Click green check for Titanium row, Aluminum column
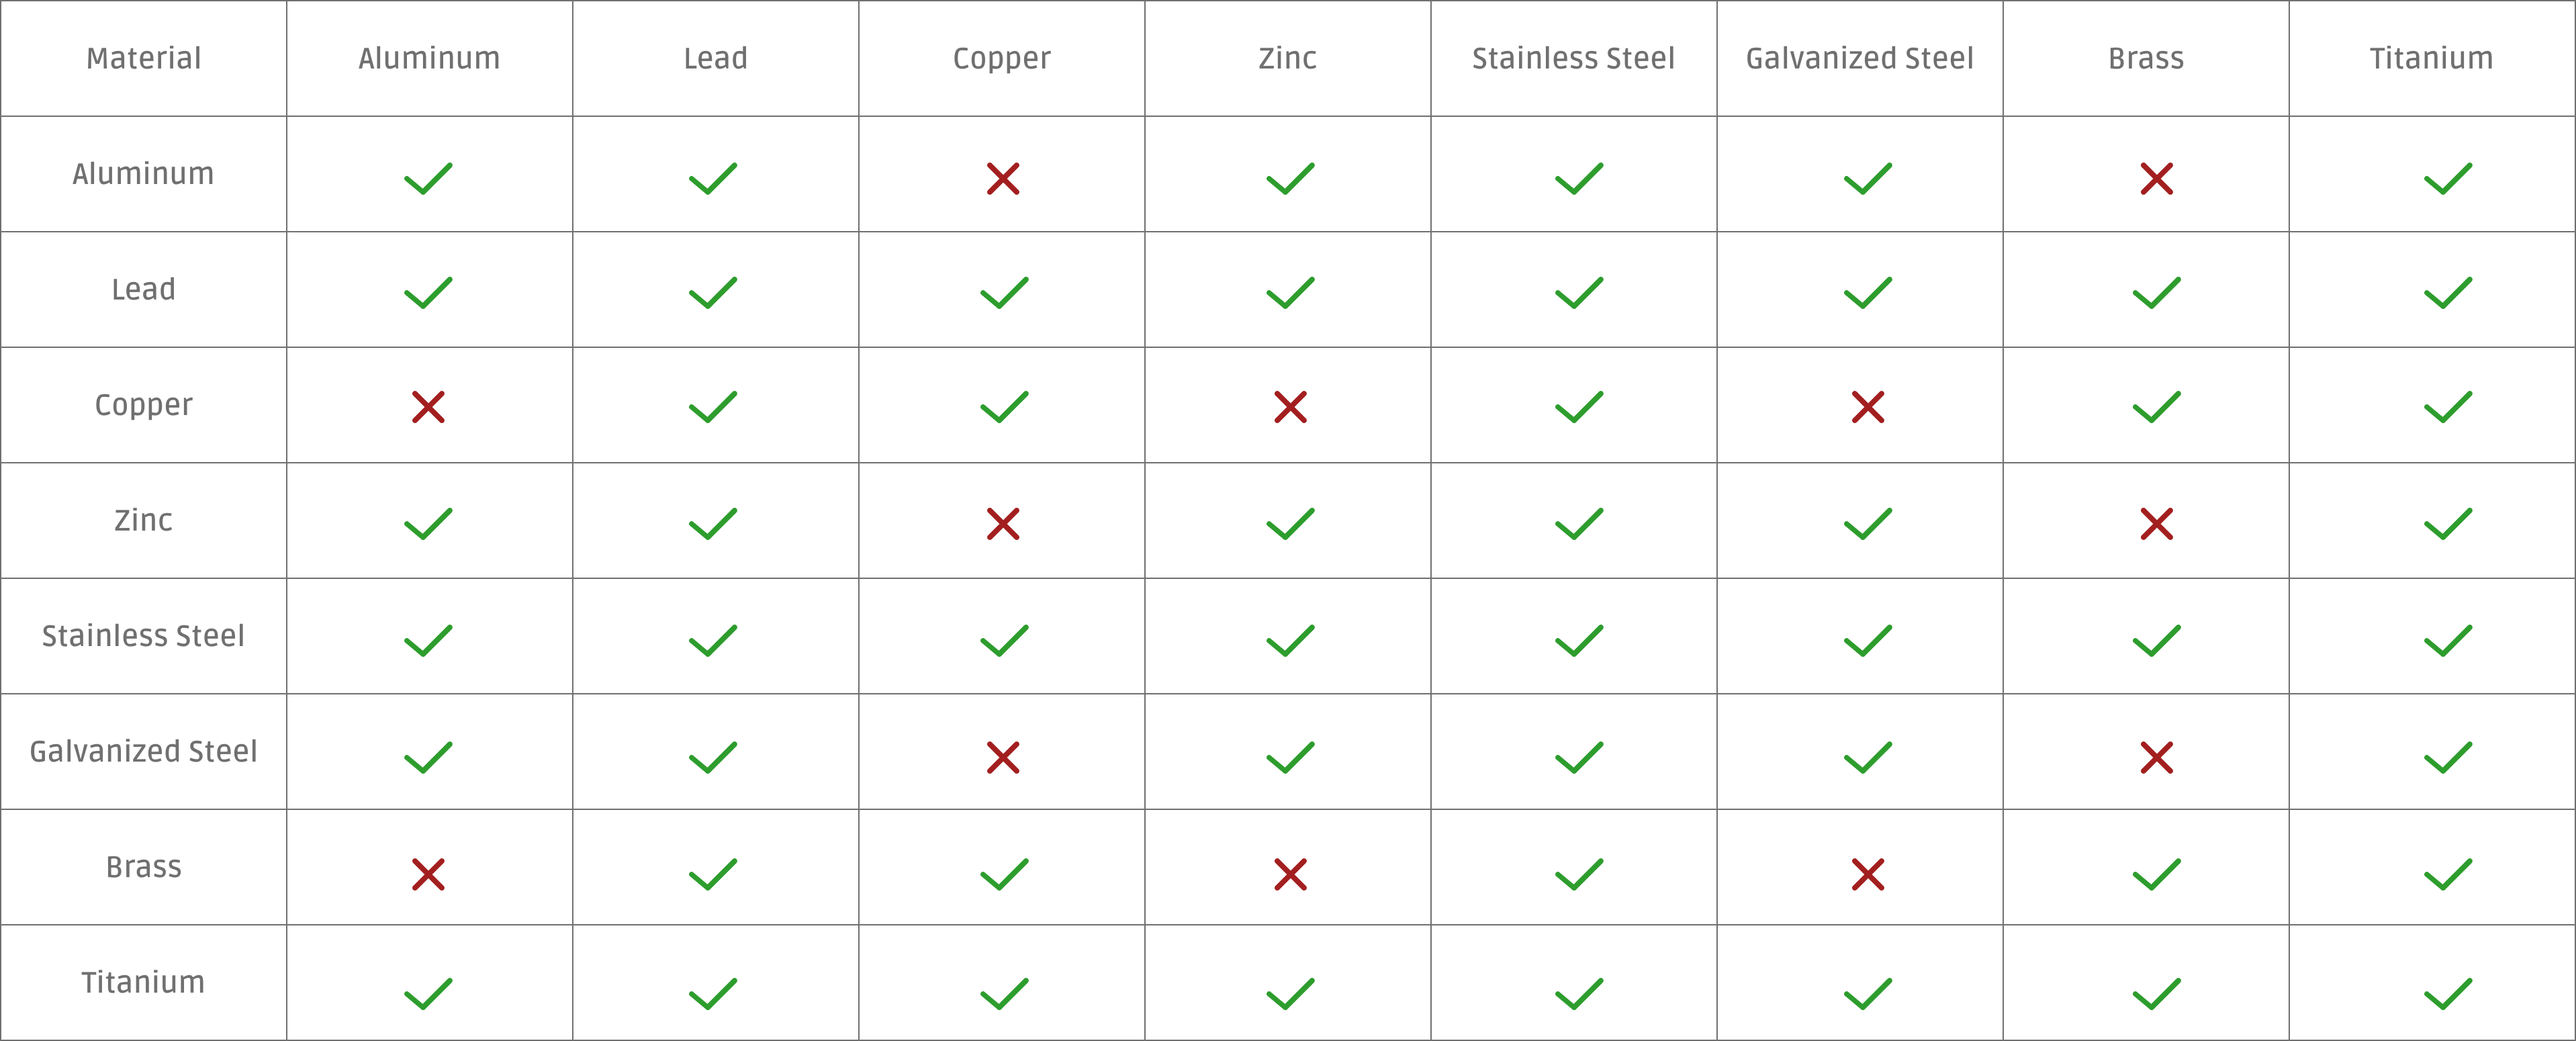The width and height of the screenshot is (2576, 1041). click(x=428, y=994)
